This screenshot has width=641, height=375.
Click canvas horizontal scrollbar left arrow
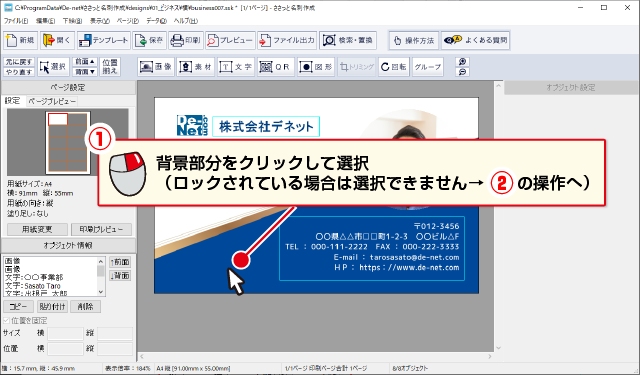pyautogui.click(x=142, y=357)
